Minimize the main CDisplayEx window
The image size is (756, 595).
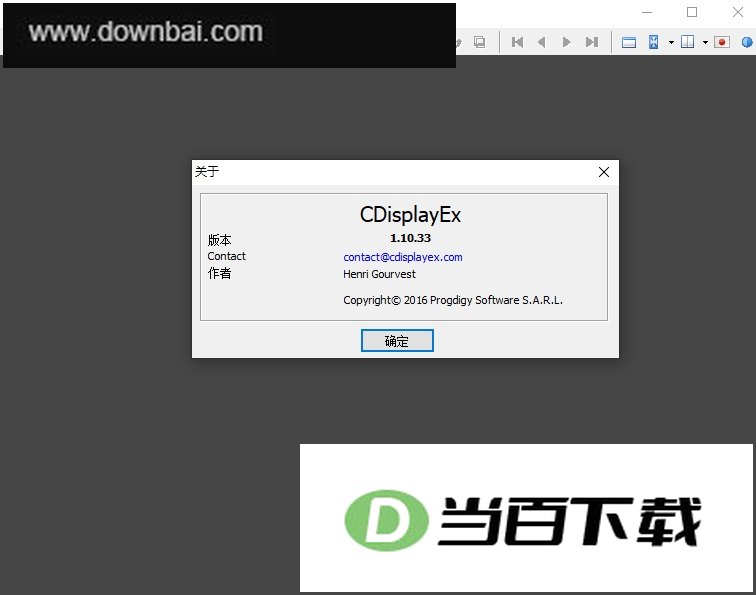click(647, 13)
